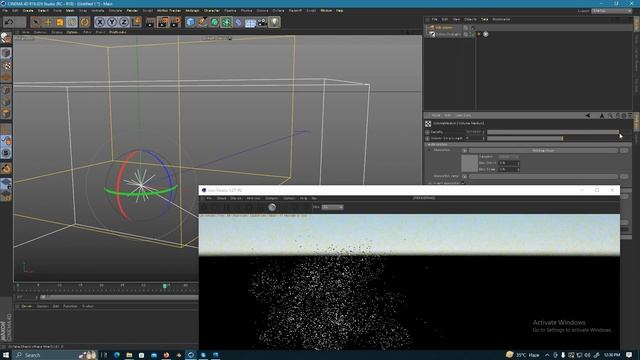
Task: Click the green Subdivision Surface generator icon
Action: click(x=214, y=22)
